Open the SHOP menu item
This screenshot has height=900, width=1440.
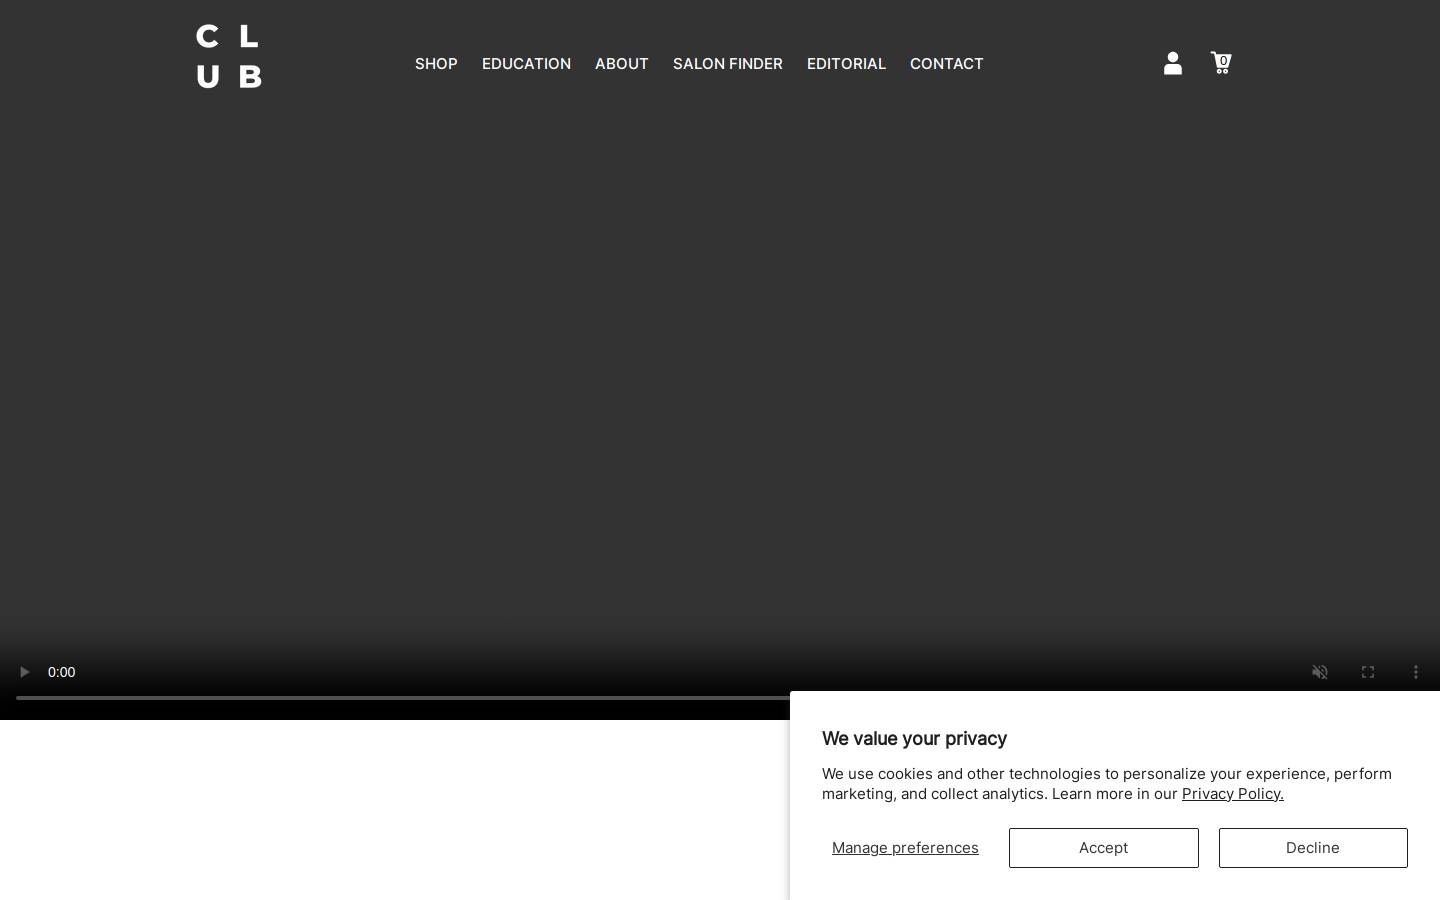(x=436, y=64)
